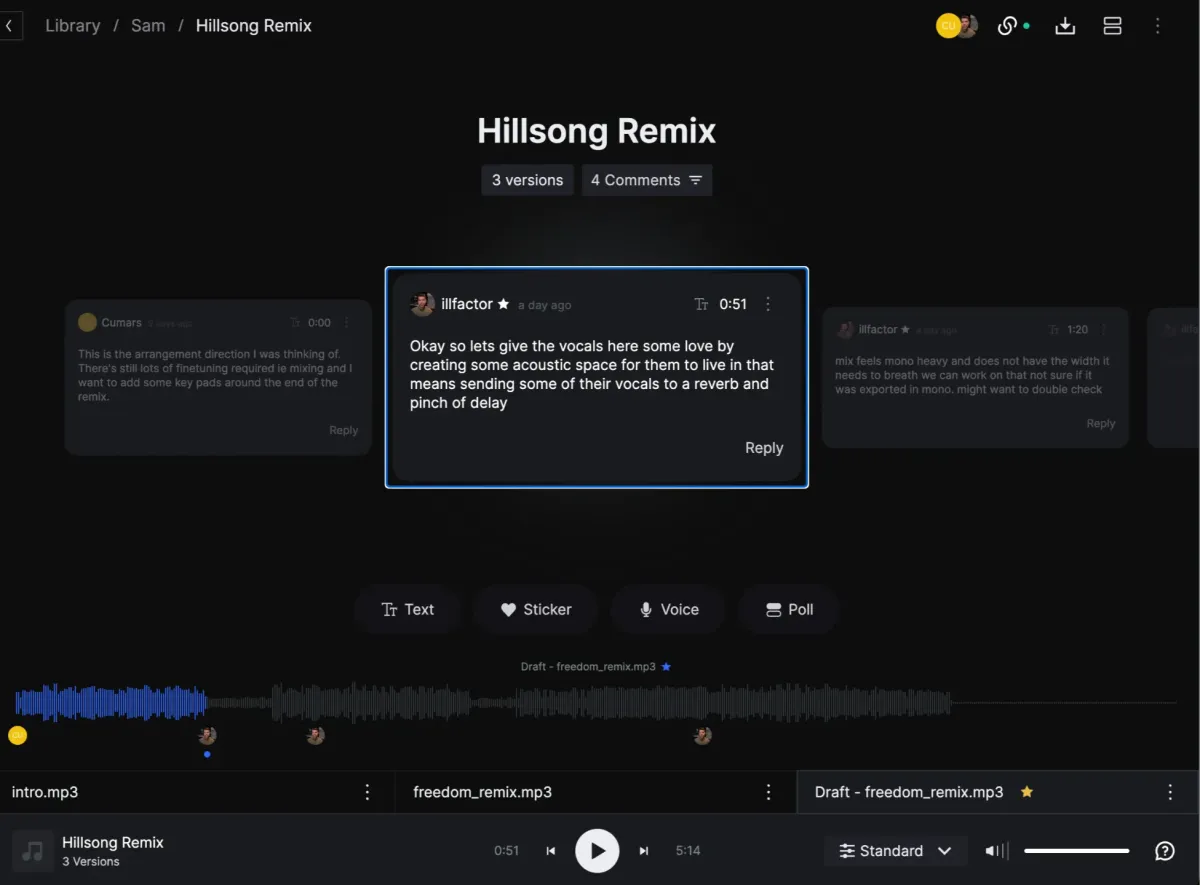The height and width of the screenshot is (885, 1200).
Task: Click the blue star next to Draft - freedom_remix.mp3 label
Action: point(666,666)
